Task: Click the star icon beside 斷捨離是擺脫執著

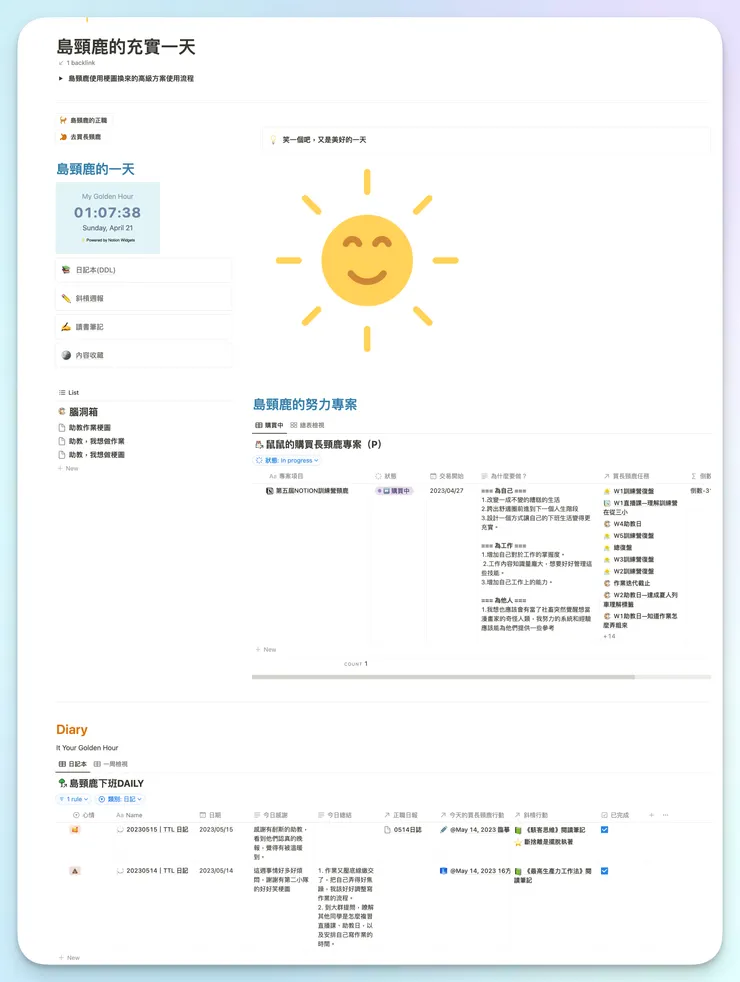Action: 518,842
